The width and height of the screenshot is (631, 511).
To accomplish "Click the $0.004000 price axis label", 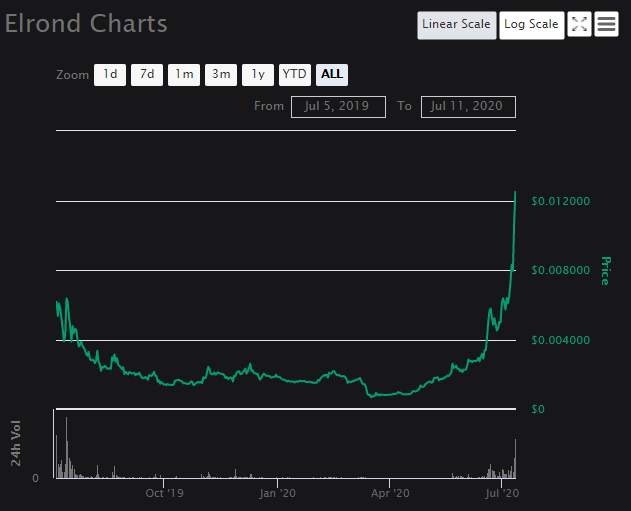I will (561, 340).
